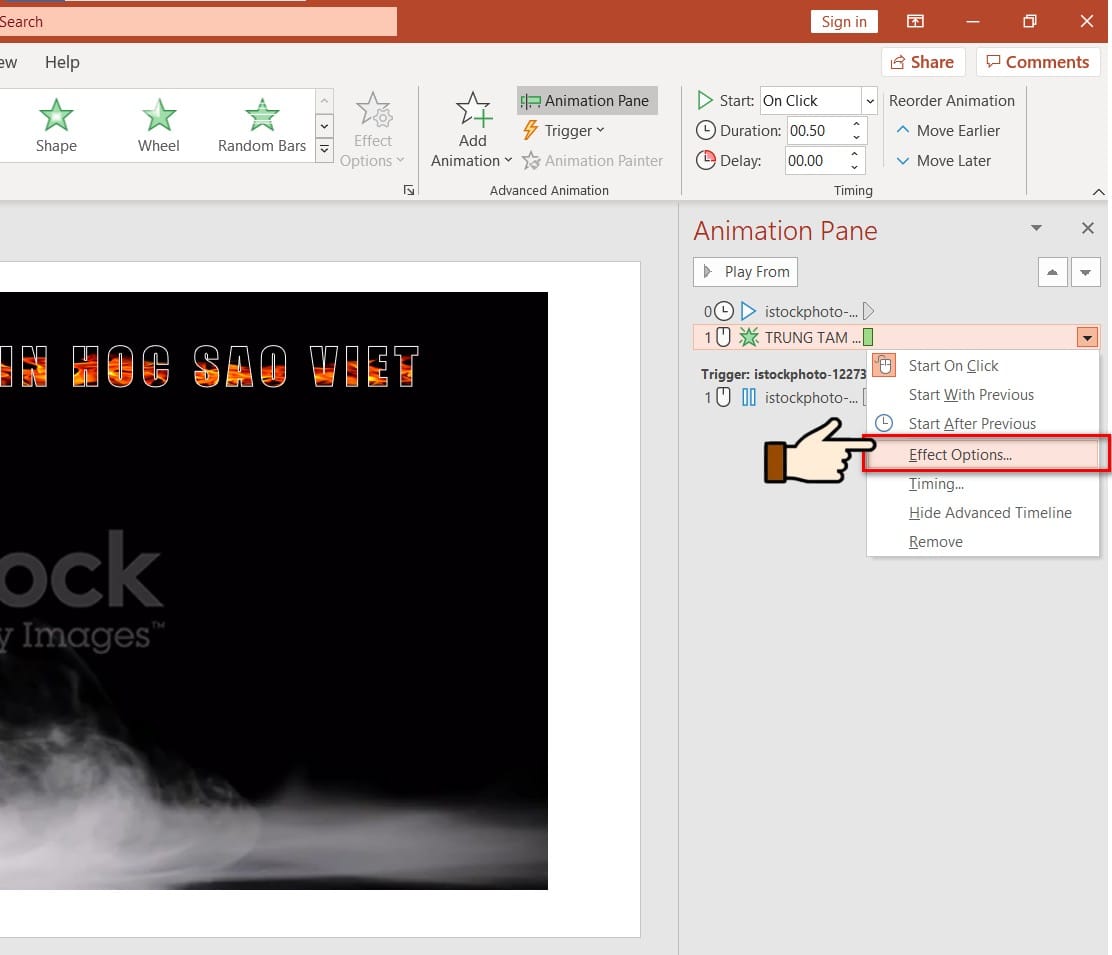The image size is (1112, 955).
Task: Click the Duration input field
Action: pyautogui.click(x=818, y=130)
